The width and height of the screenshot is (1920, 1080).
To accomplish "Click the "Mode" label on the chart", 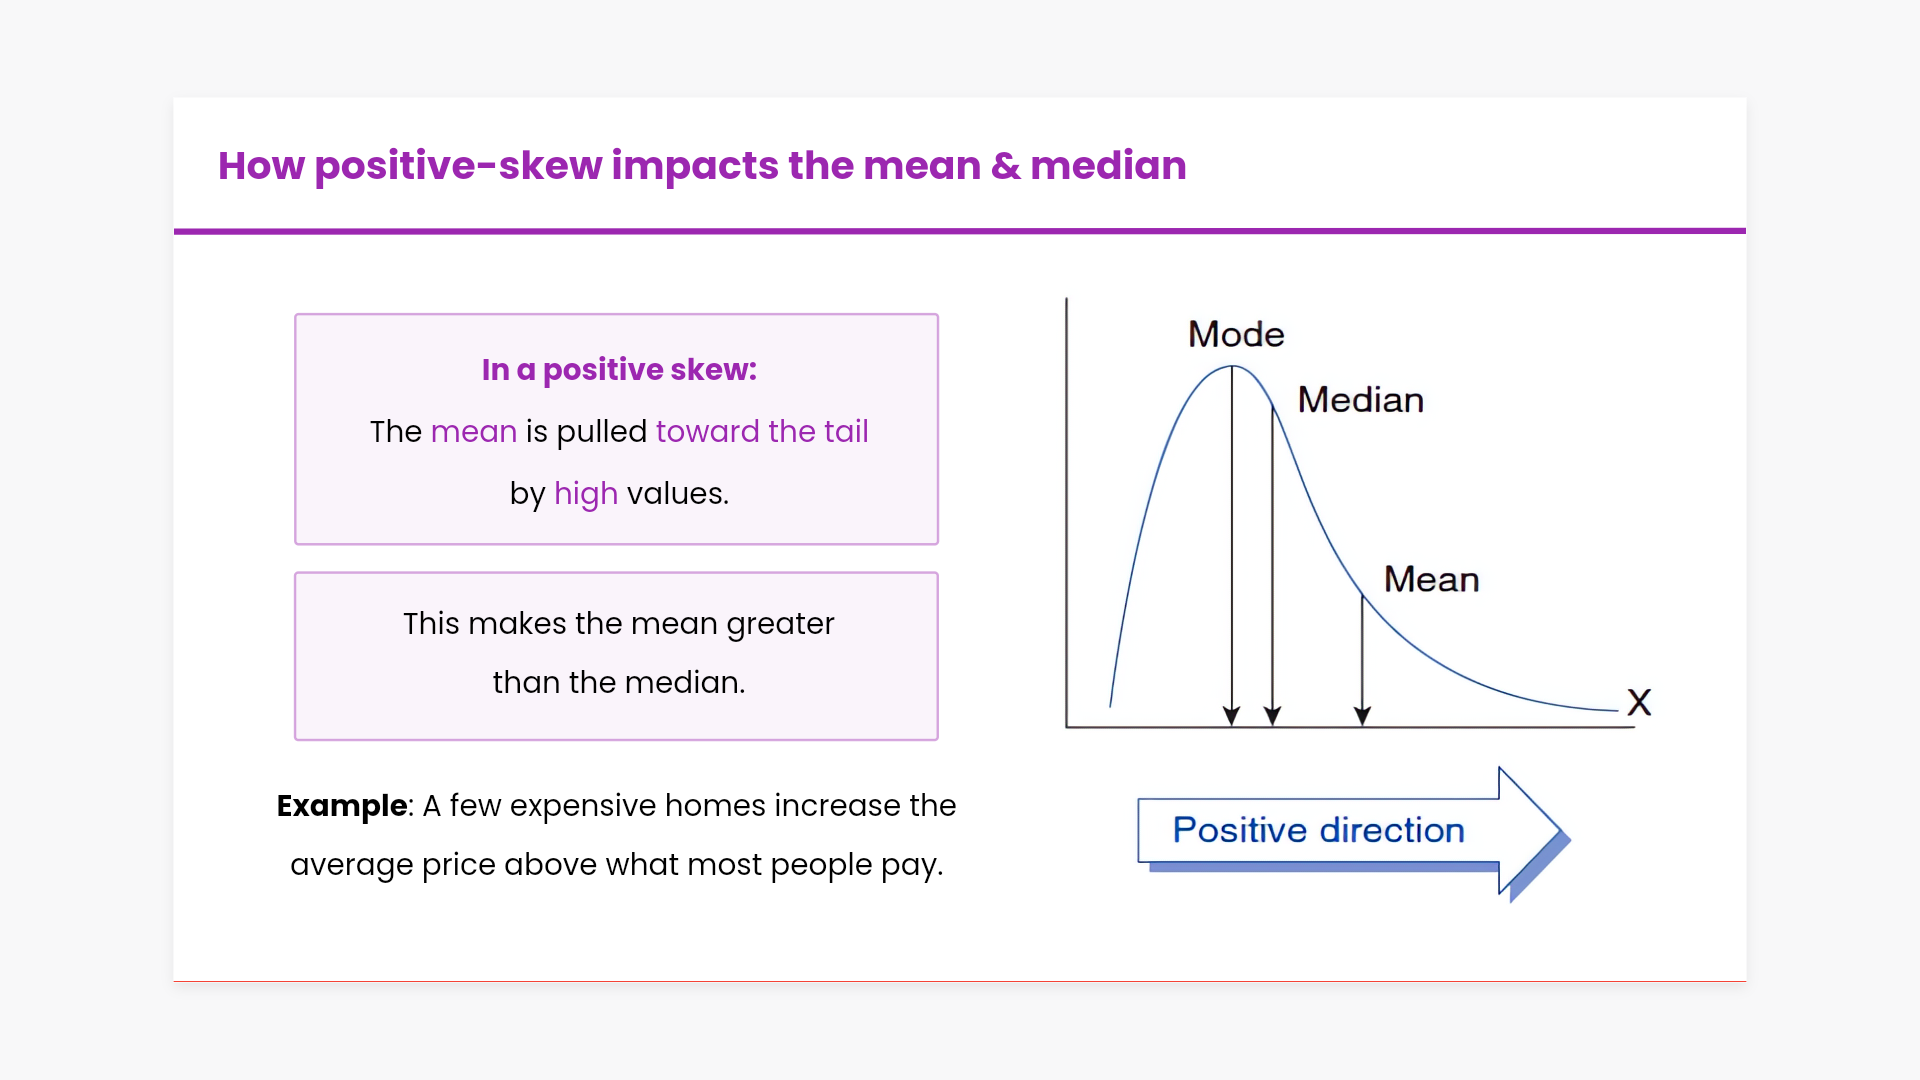I will [x=1236, y=335].
